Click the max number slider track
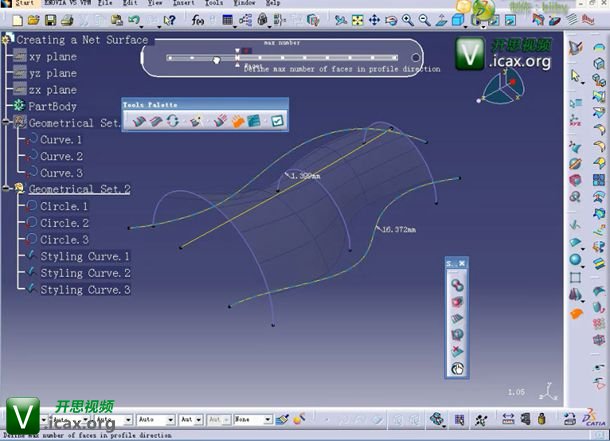 click(282, 58)
